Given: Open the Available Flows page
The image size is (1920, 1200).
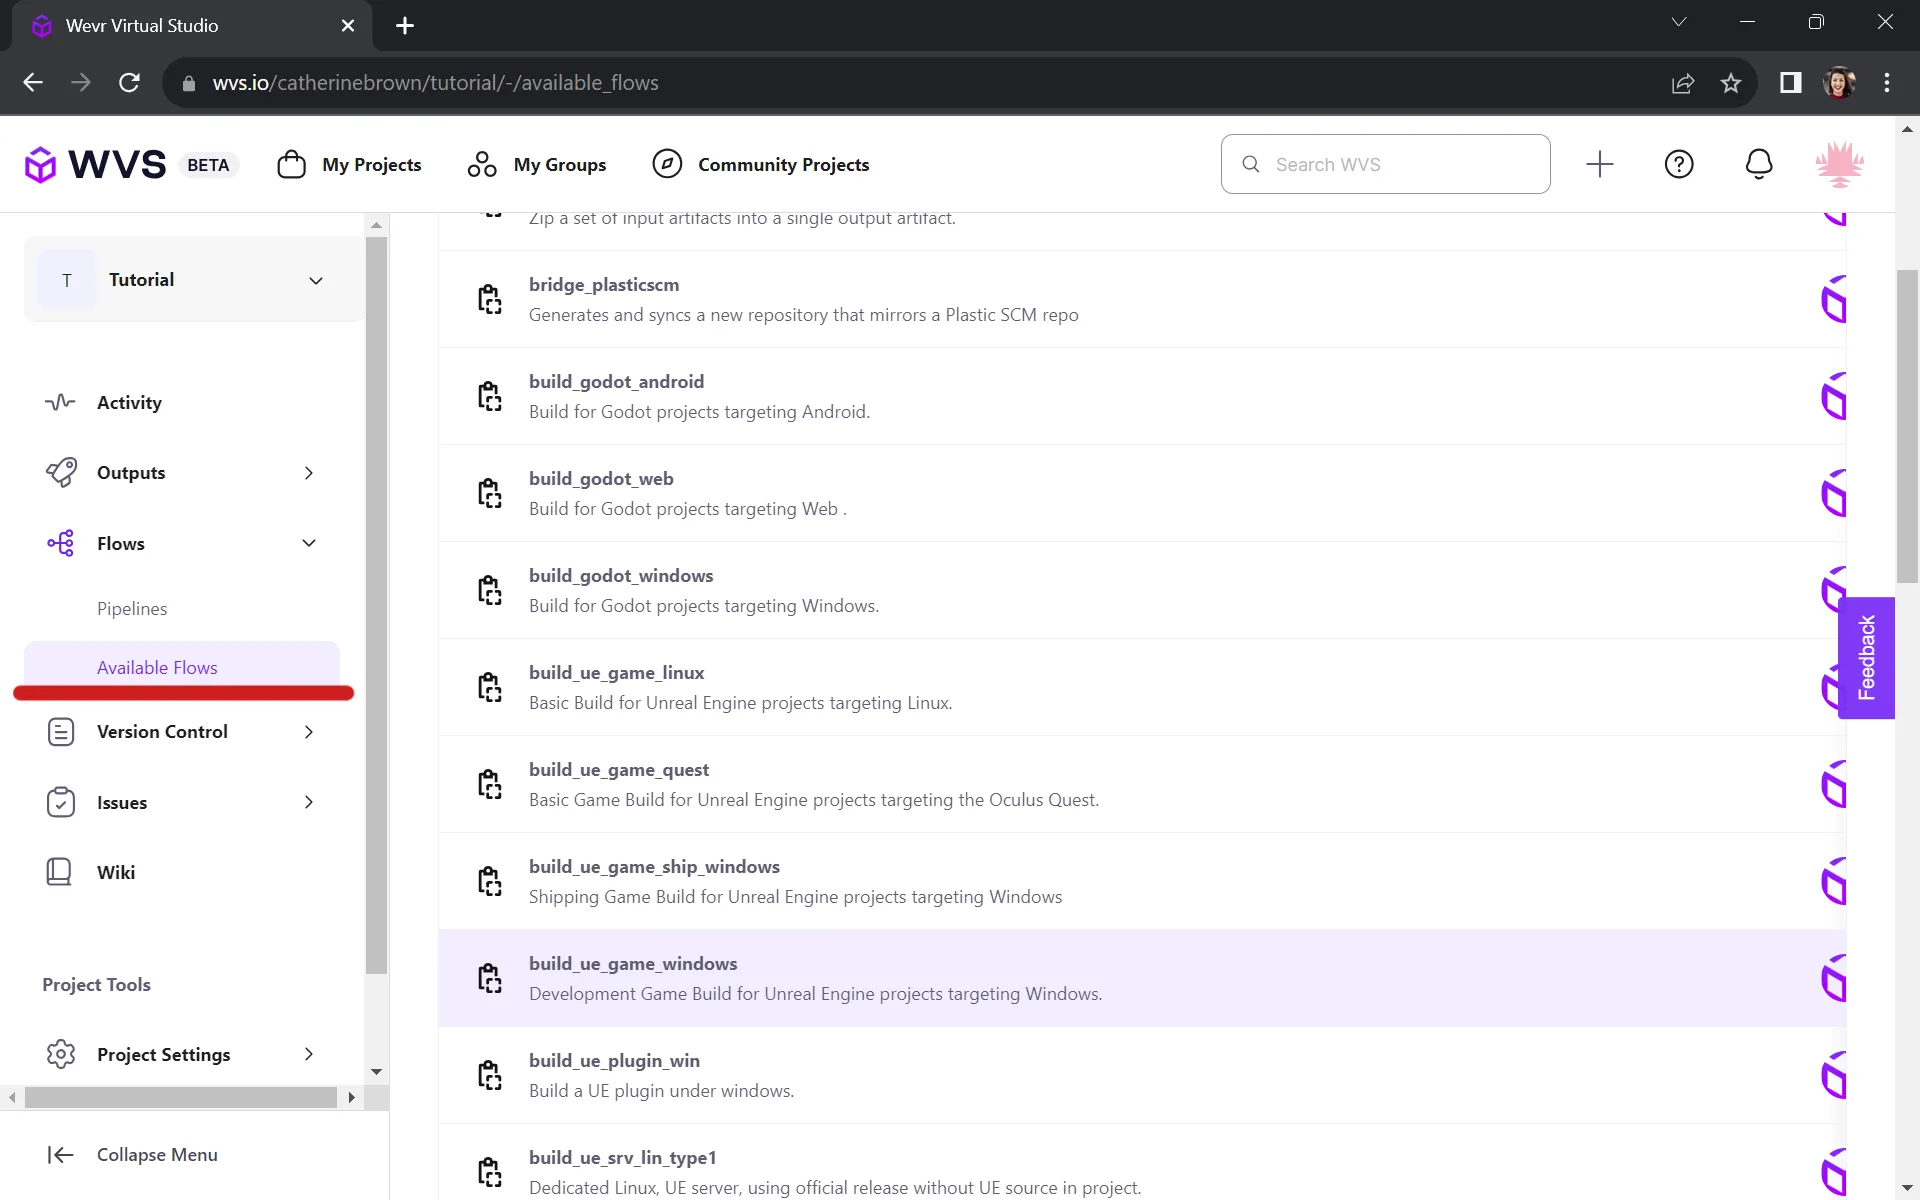Looking at the screenshot, I should [x=157, y=667].
